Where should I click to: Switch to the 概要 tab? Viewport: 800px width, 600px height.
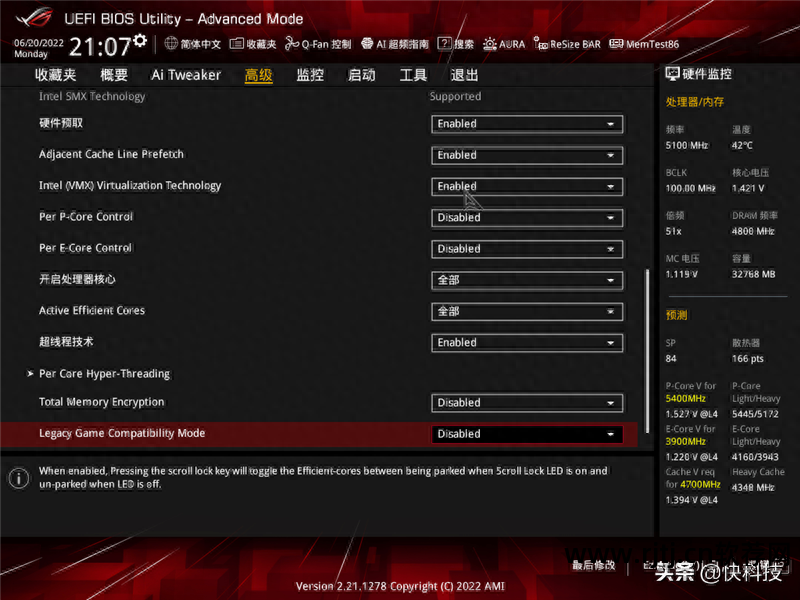[x=114, y=75]
